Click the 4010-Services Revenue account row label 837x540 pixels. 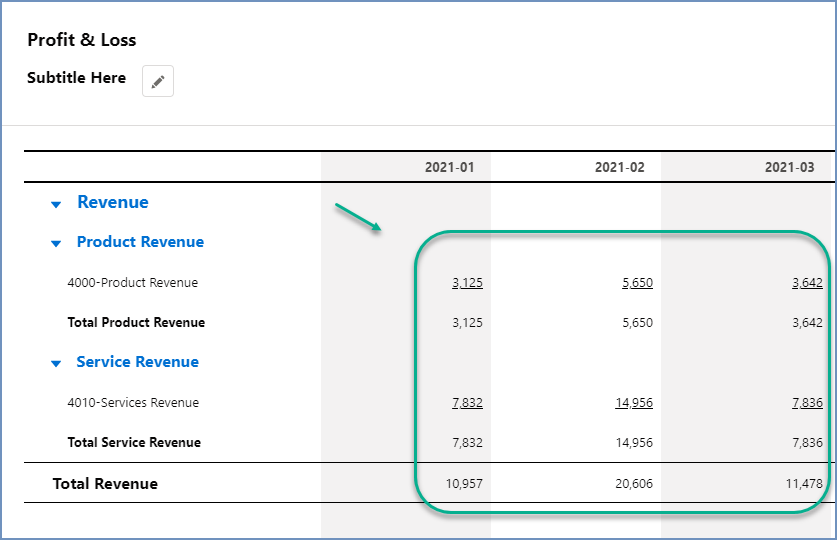pos(133,403)
